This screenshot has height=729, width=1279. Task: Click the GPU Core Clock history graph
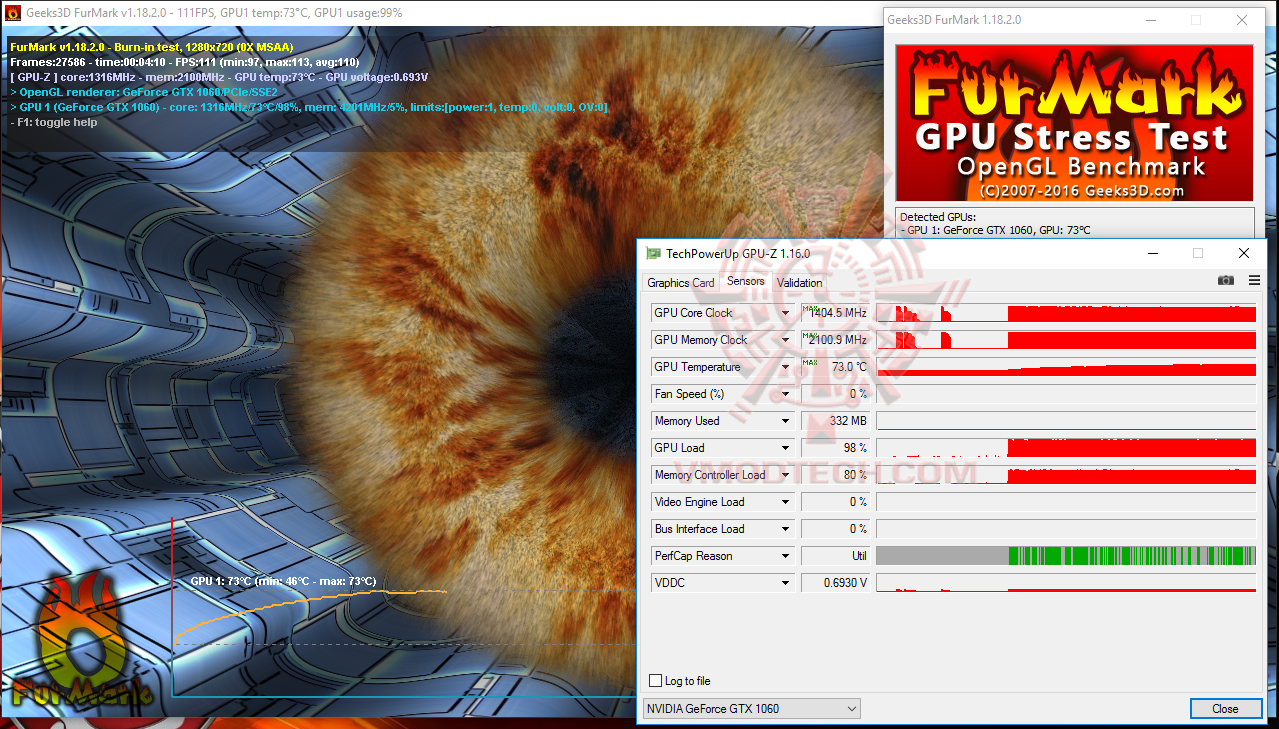1066,313
